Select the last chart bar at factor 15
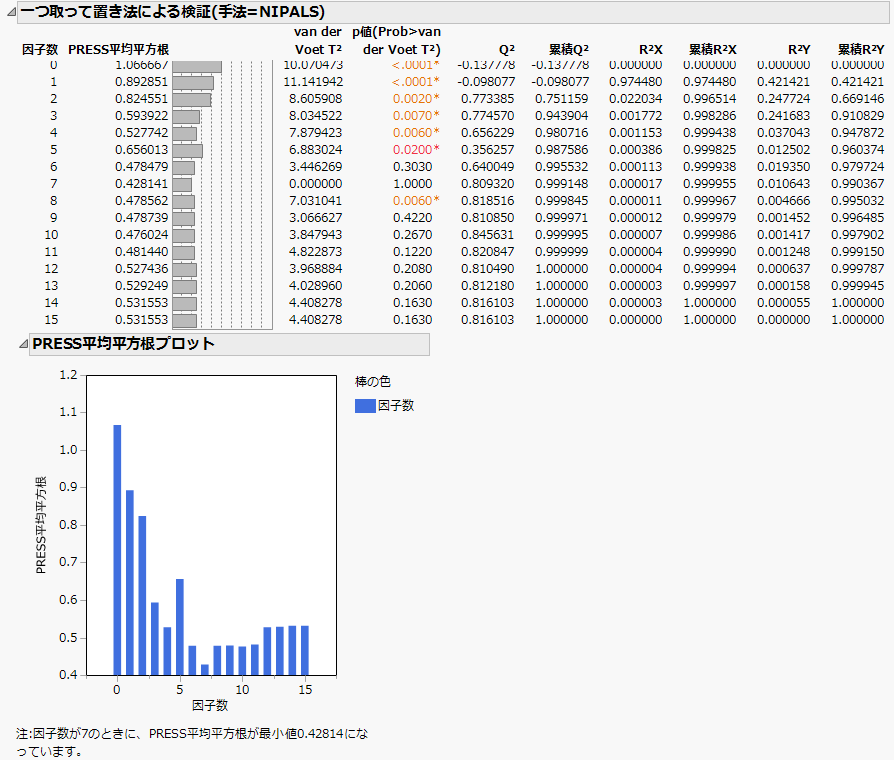This screenshot has height=760, width=894. (305, 650)
